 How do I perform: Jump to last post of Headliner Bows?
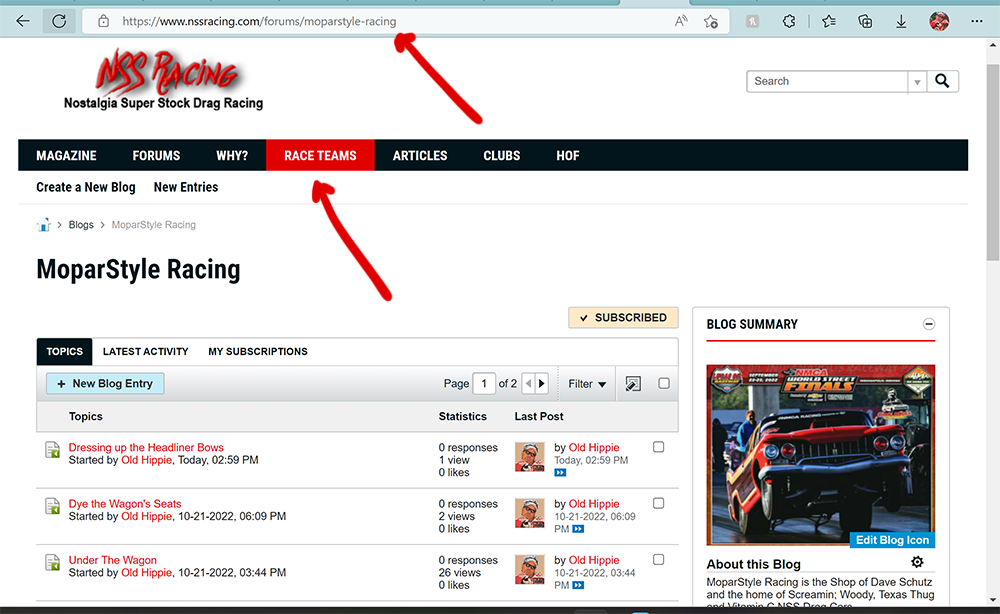[560, 472]
